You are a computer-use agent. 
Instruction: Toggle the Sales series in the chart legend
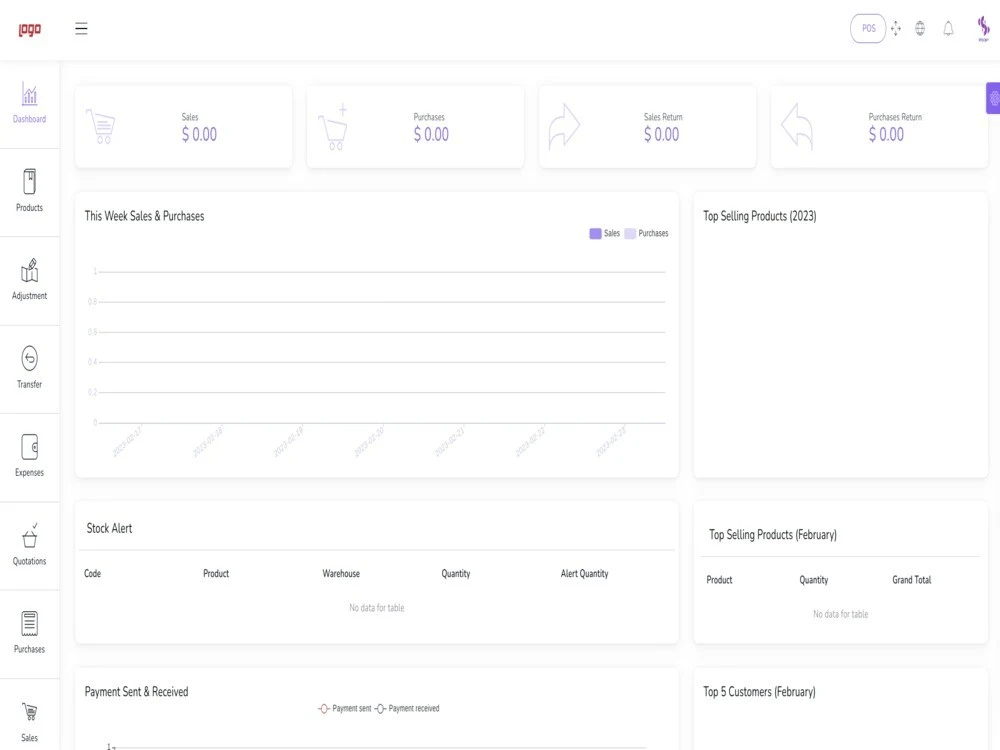point(601,233)
